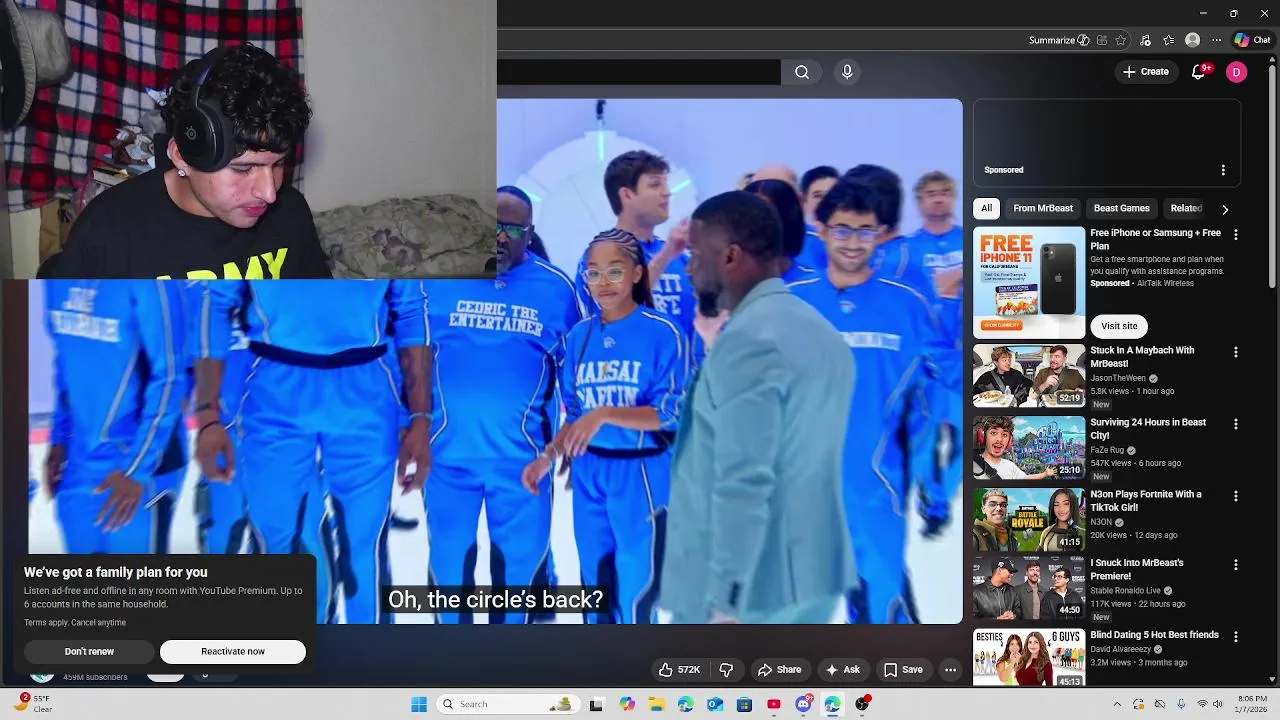Open Copilot from the taskbar
The image size is (1280, 720).
click(627, 704)
